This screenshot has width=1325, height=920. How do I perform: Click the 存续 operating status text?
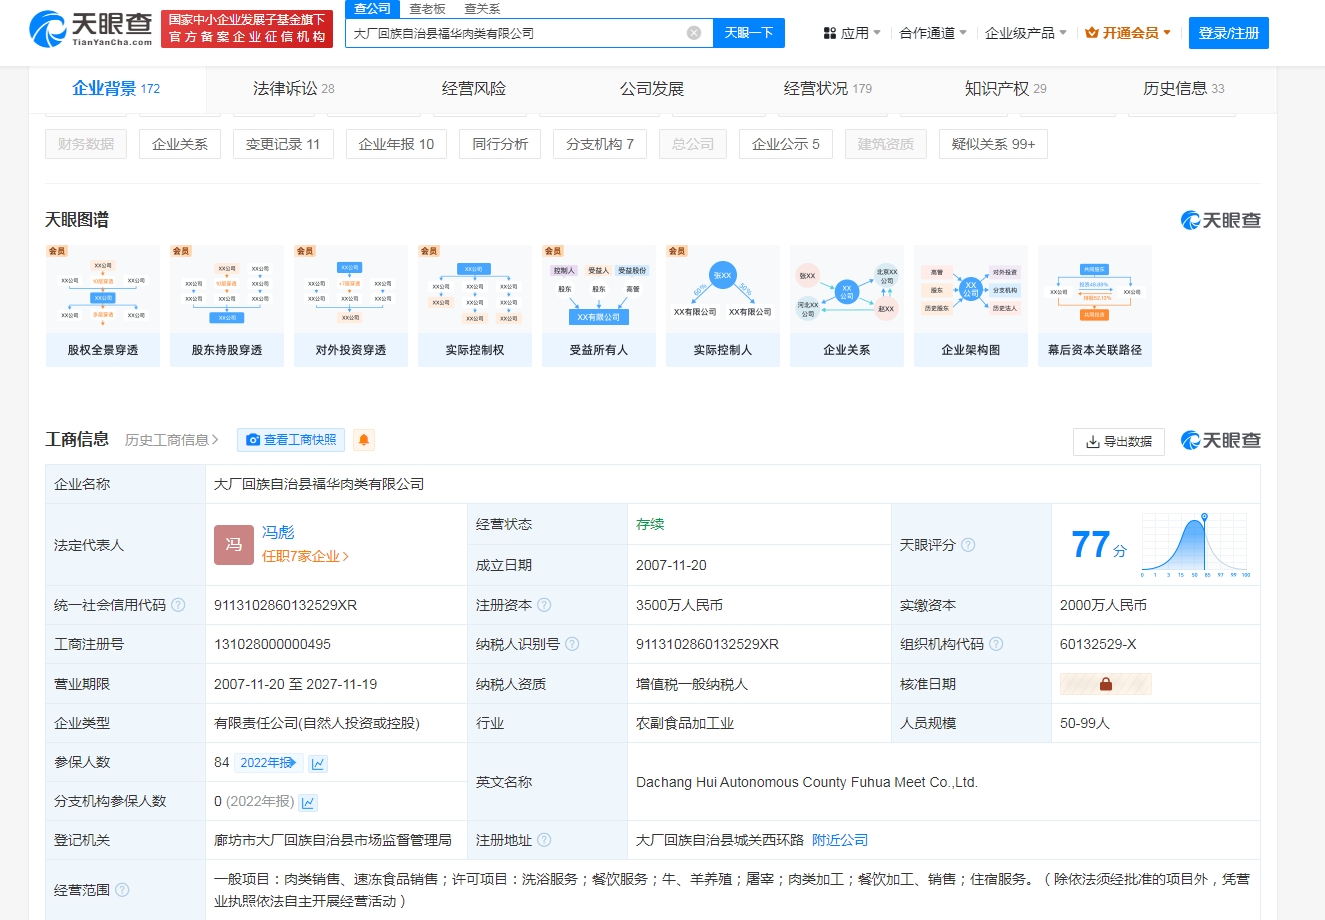tap(650, 524)
